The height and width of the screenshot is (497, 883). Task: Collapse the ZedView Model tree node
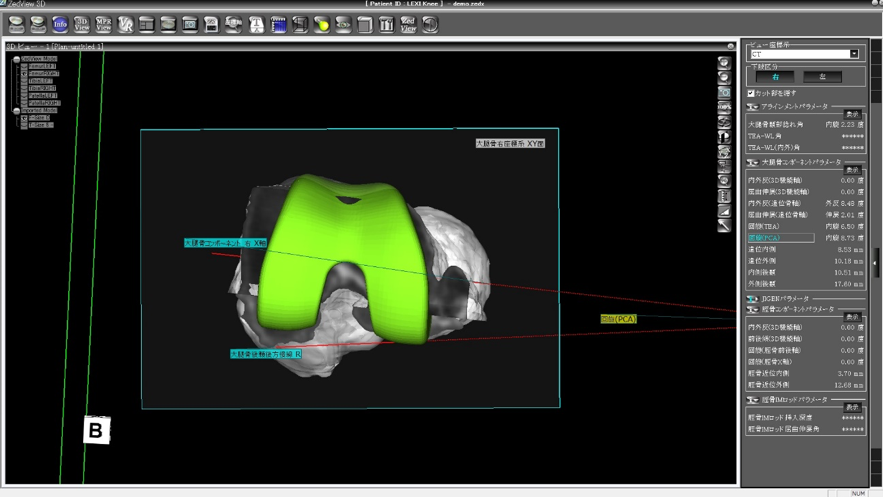[x=16, y=59]
